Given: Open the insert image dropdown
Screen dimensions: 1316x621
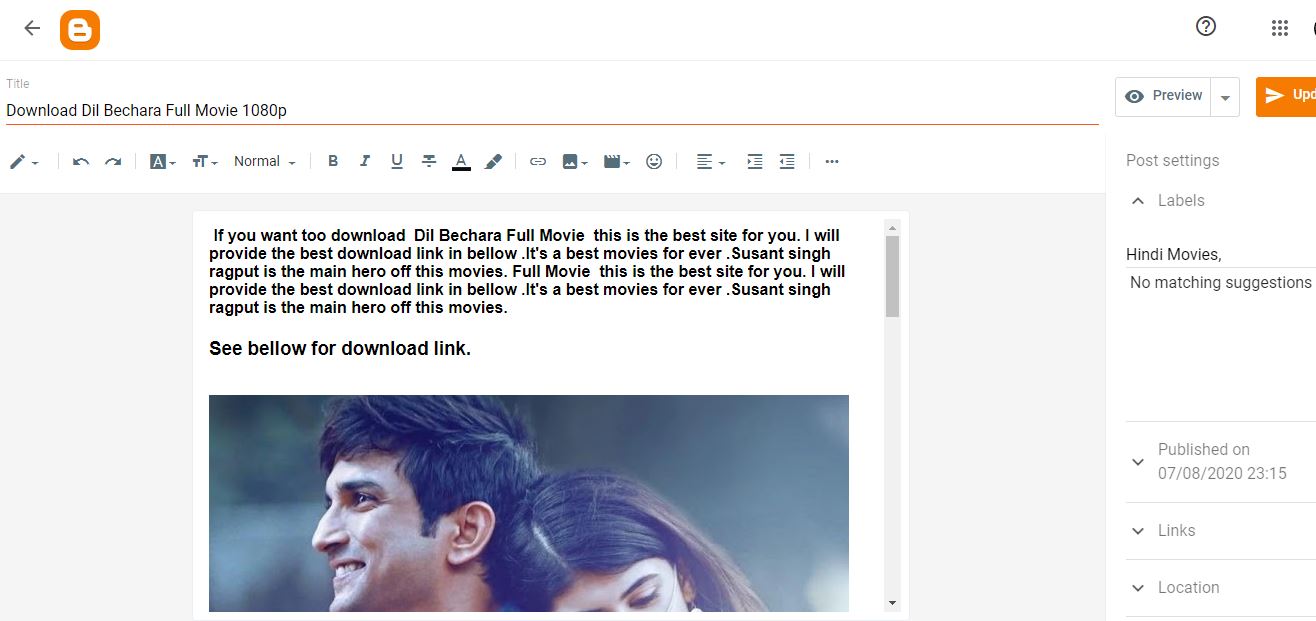Looking at the screenshot, I should [575, 161].
